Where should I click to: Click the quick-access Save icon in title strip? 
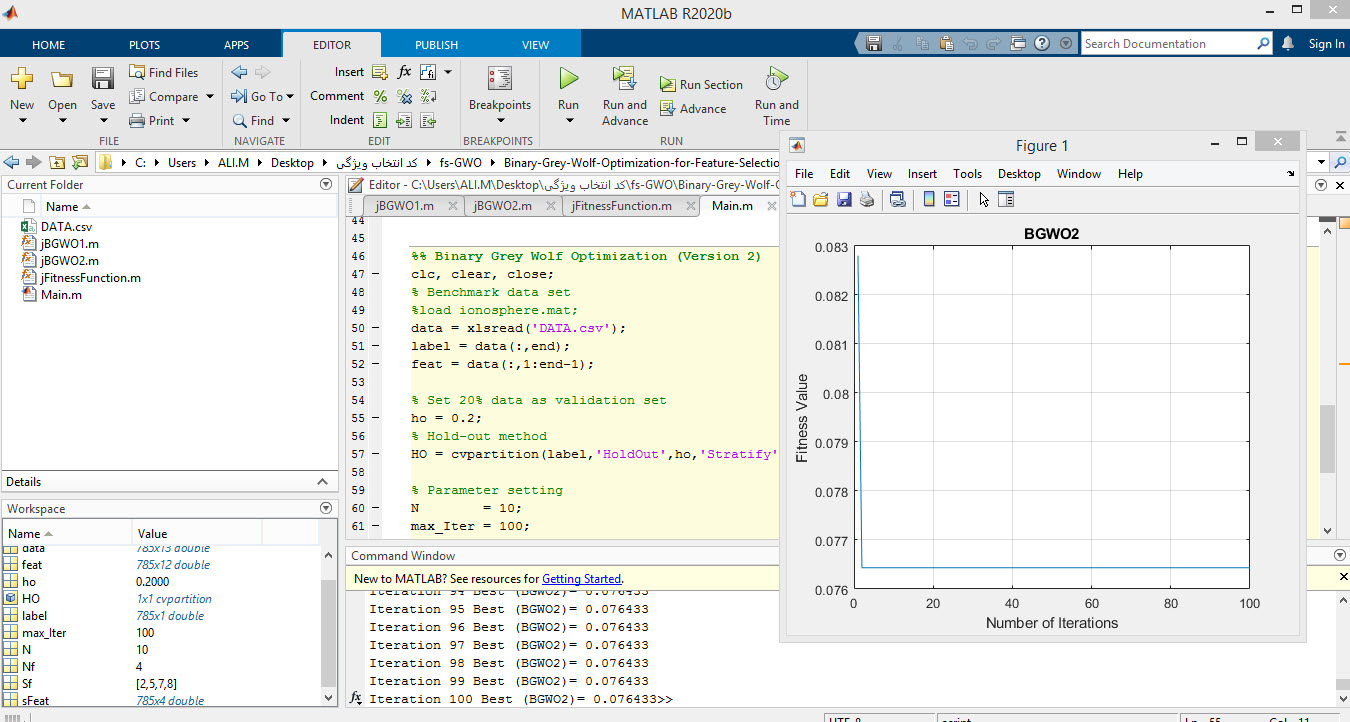[x=873, y=43]
